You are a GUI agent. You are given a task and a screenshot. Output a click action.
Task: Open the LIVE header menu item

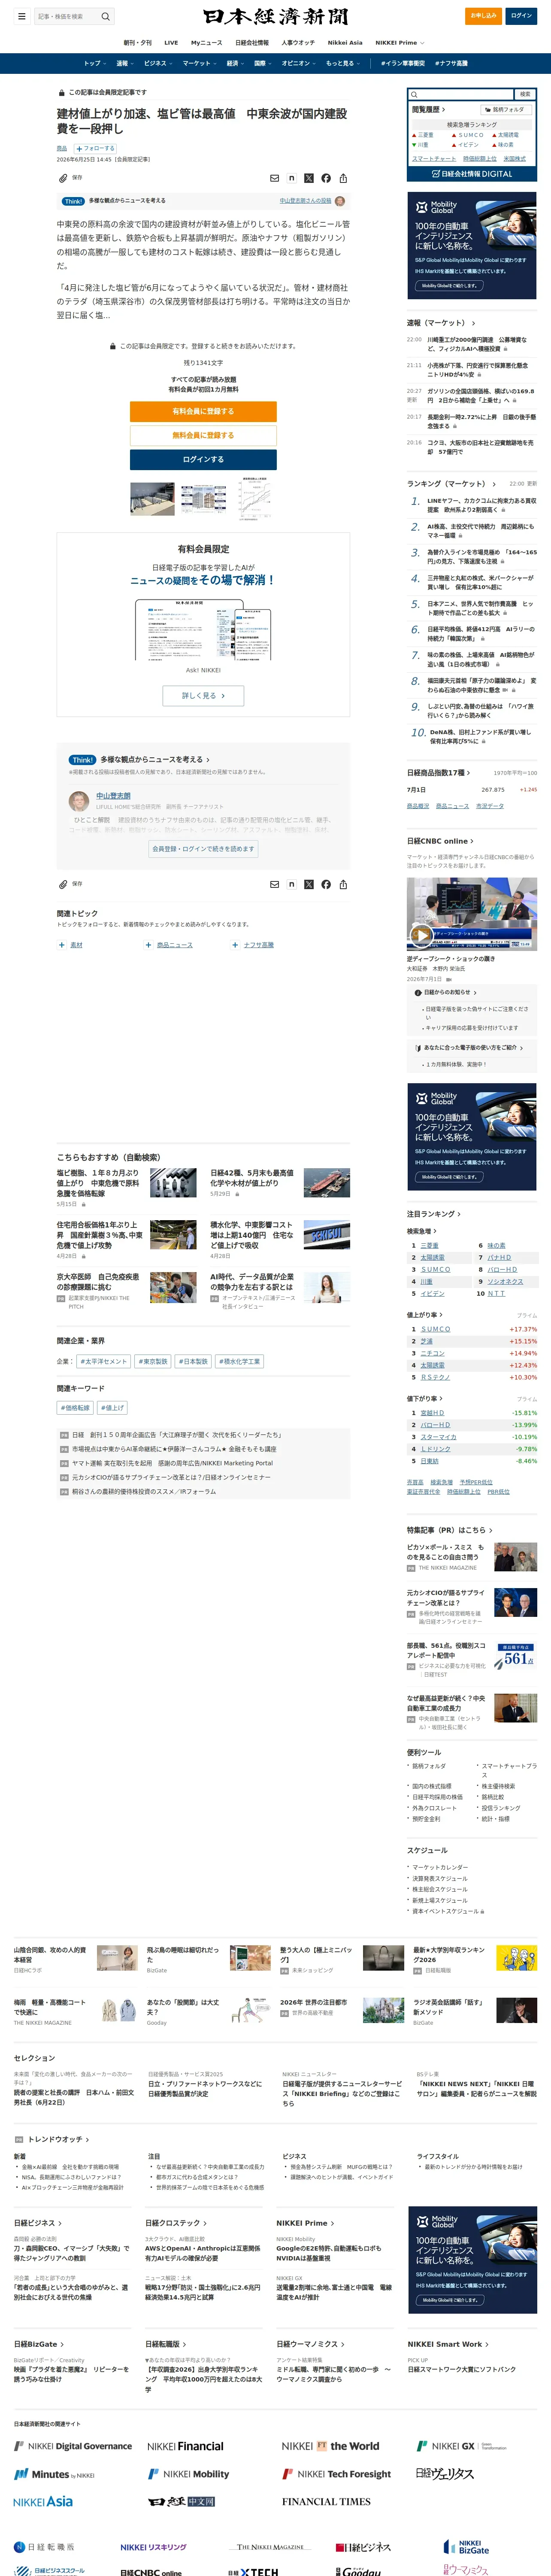tap(171, 43)
